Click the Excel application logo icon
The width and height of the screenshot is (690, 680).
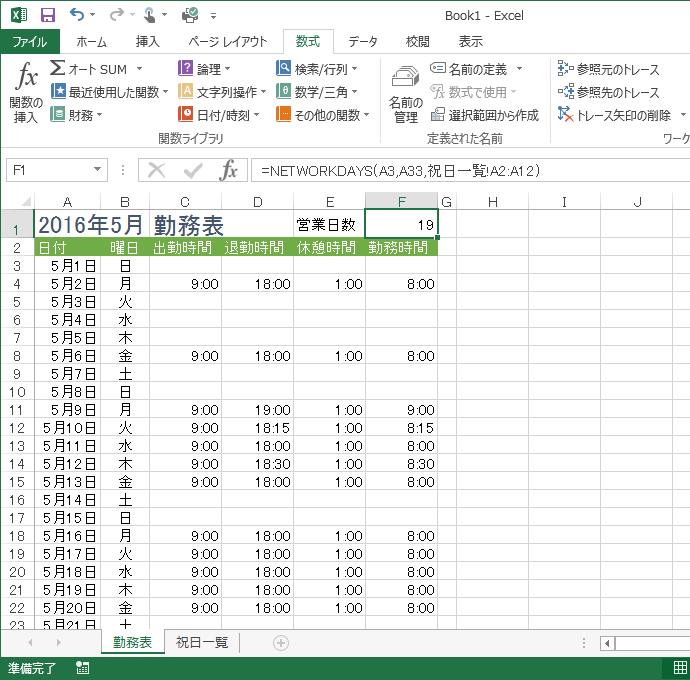point(18,15)
